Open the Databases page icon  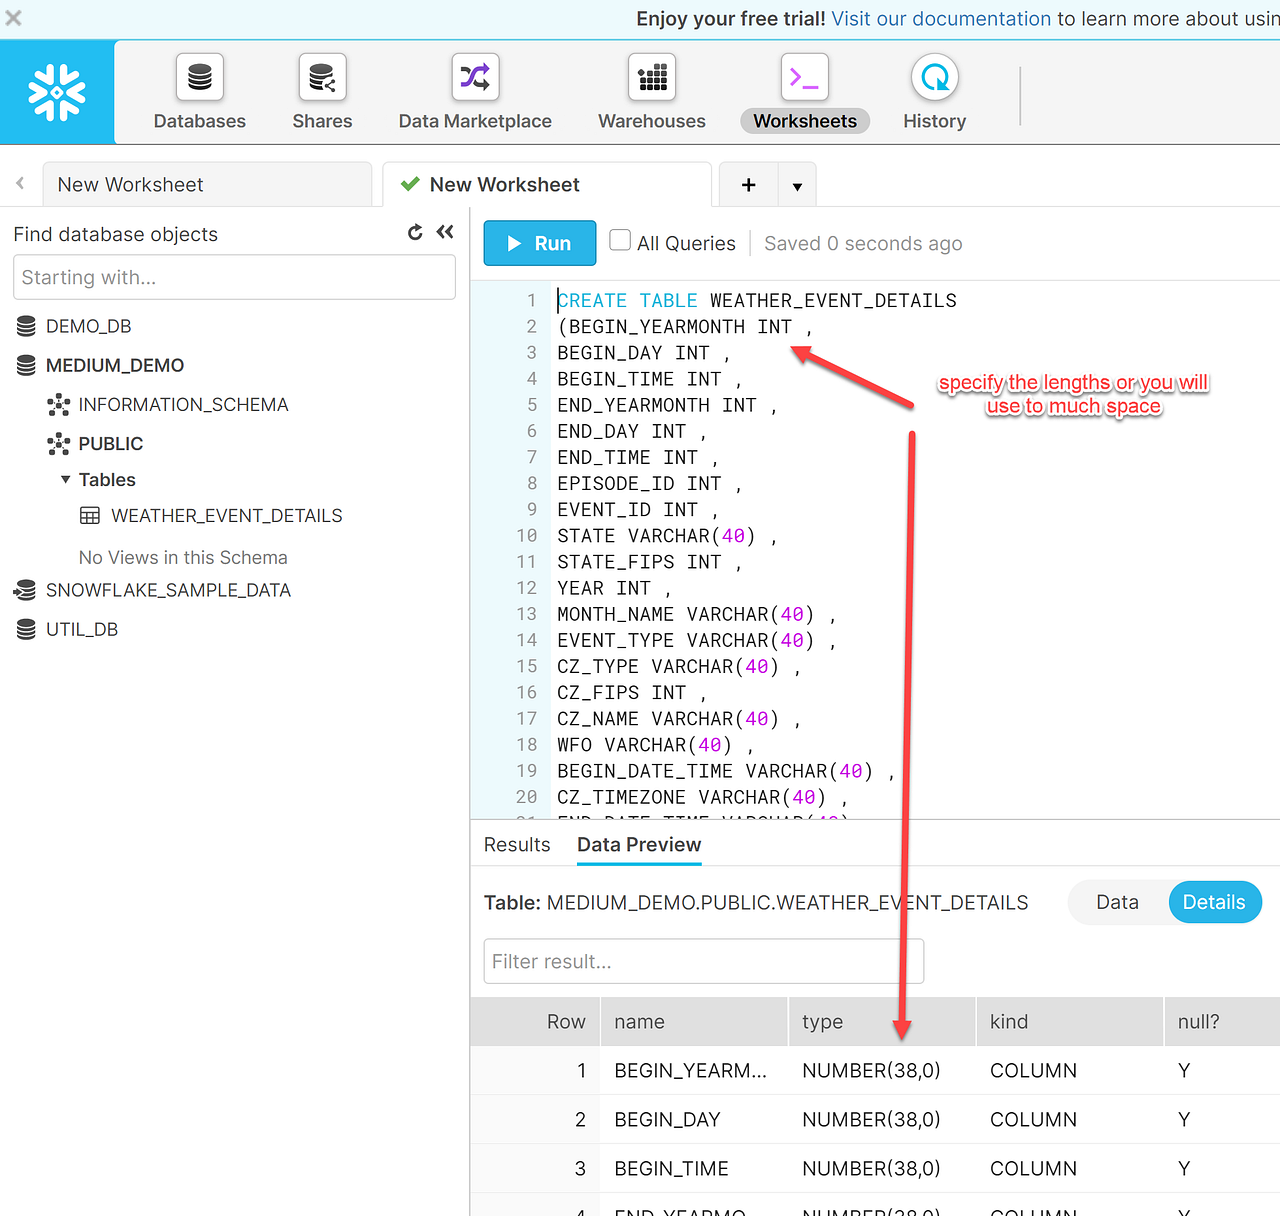tap(200, 78)
